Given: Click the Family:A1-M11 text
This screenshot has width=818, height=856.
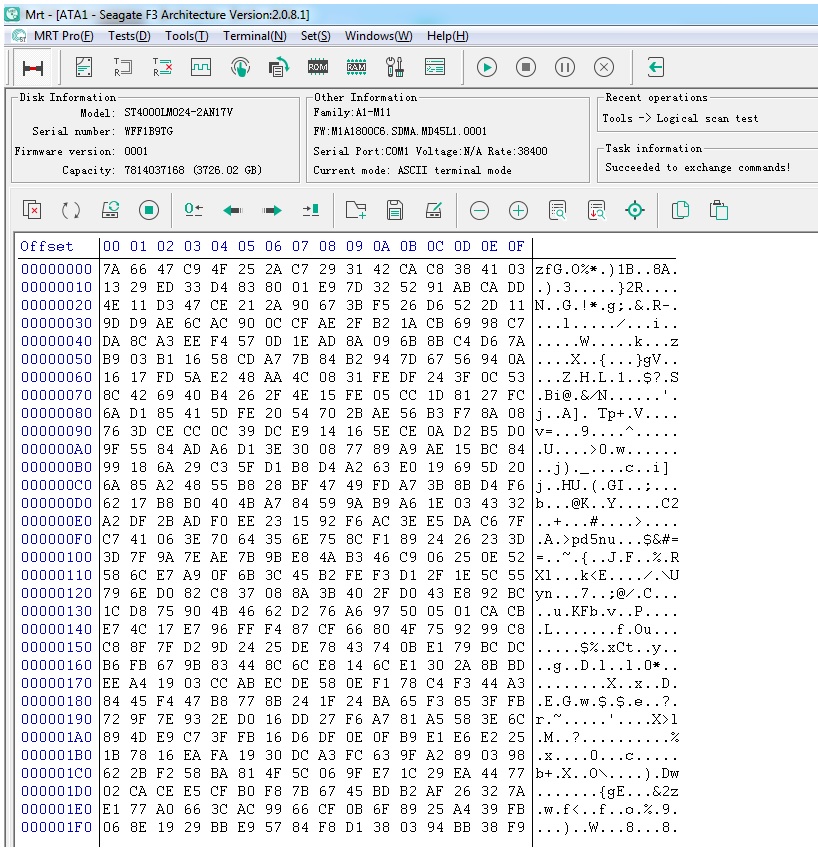Looking at the screenshot, I should click(x=352, y=112).
